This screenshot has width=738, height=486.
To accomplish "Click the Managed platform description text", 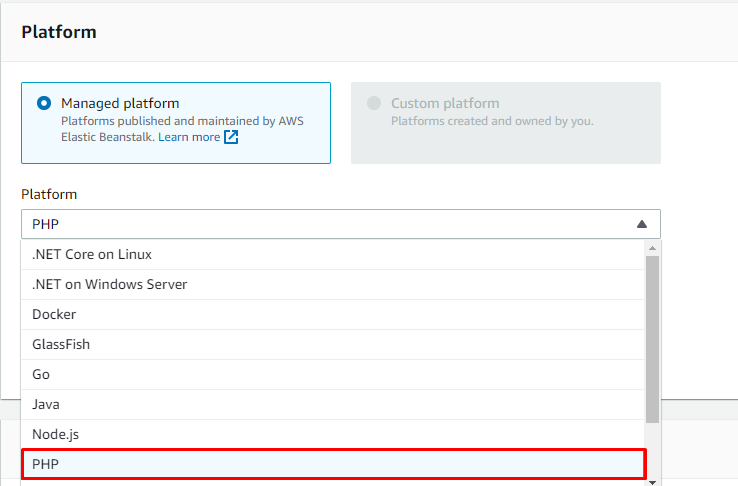I will pyautogui.click(x=182, y=129).
